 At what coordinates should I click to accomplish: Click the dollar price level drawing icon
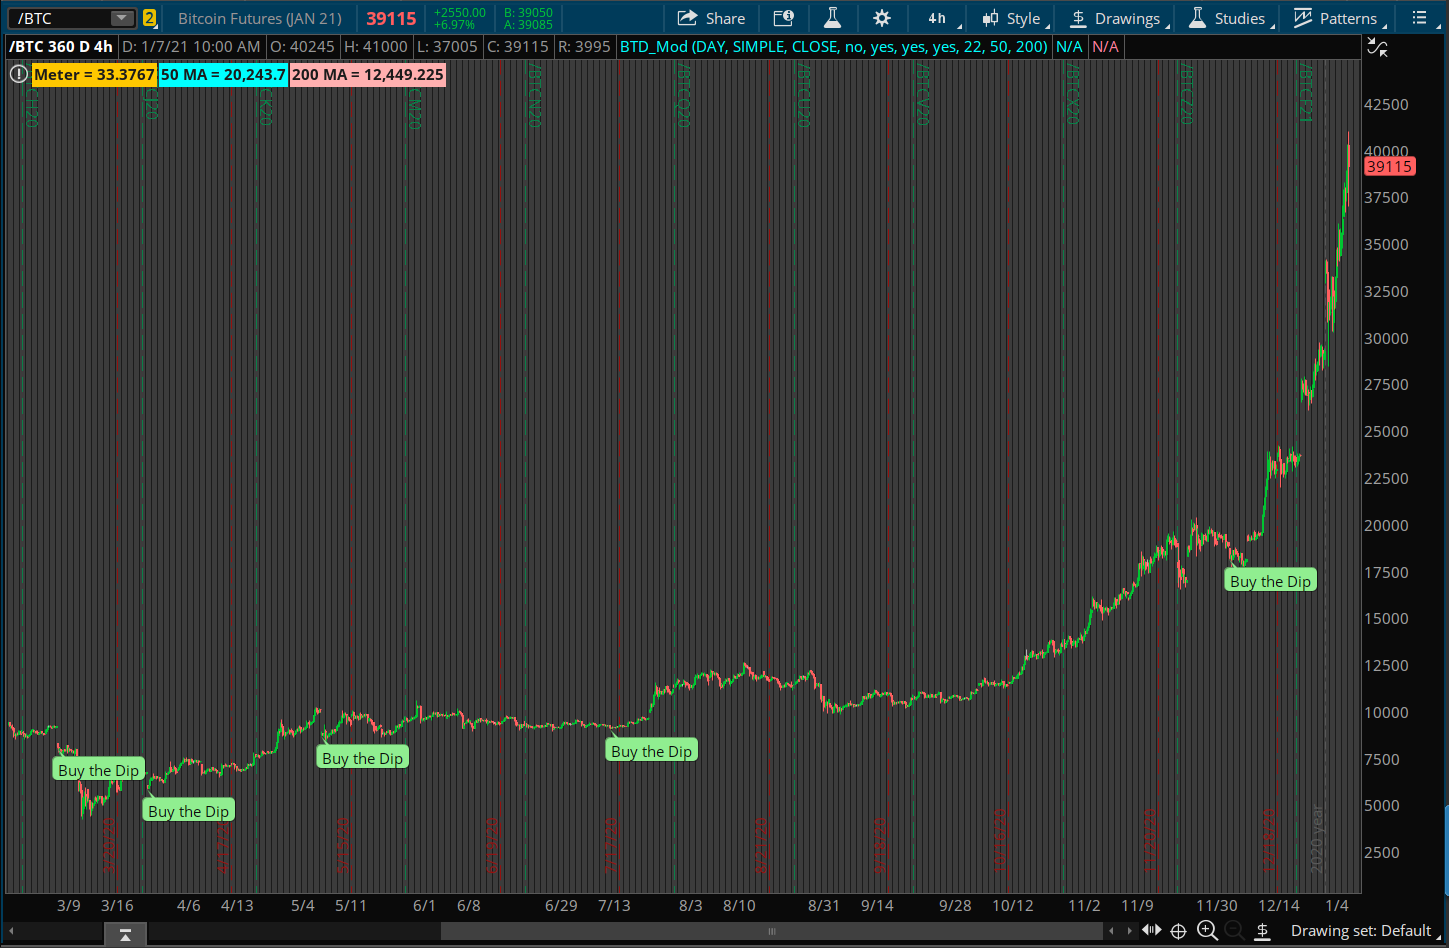point(1263,931)
